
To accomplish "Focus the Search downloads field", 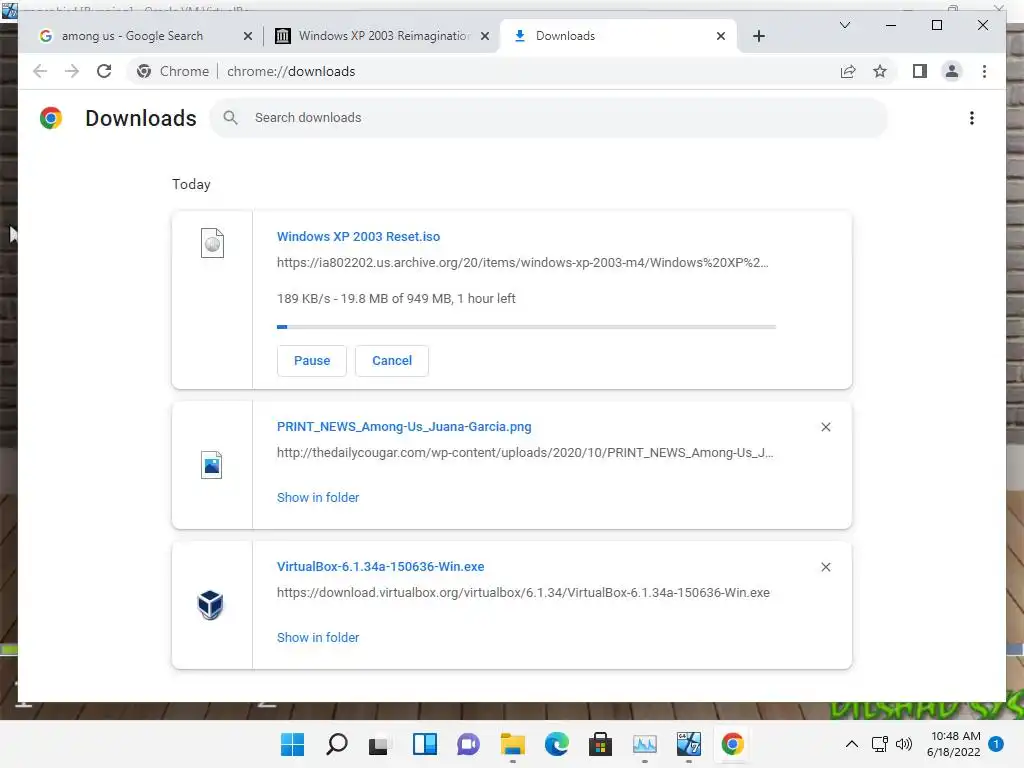I will [x=549, y=118].
